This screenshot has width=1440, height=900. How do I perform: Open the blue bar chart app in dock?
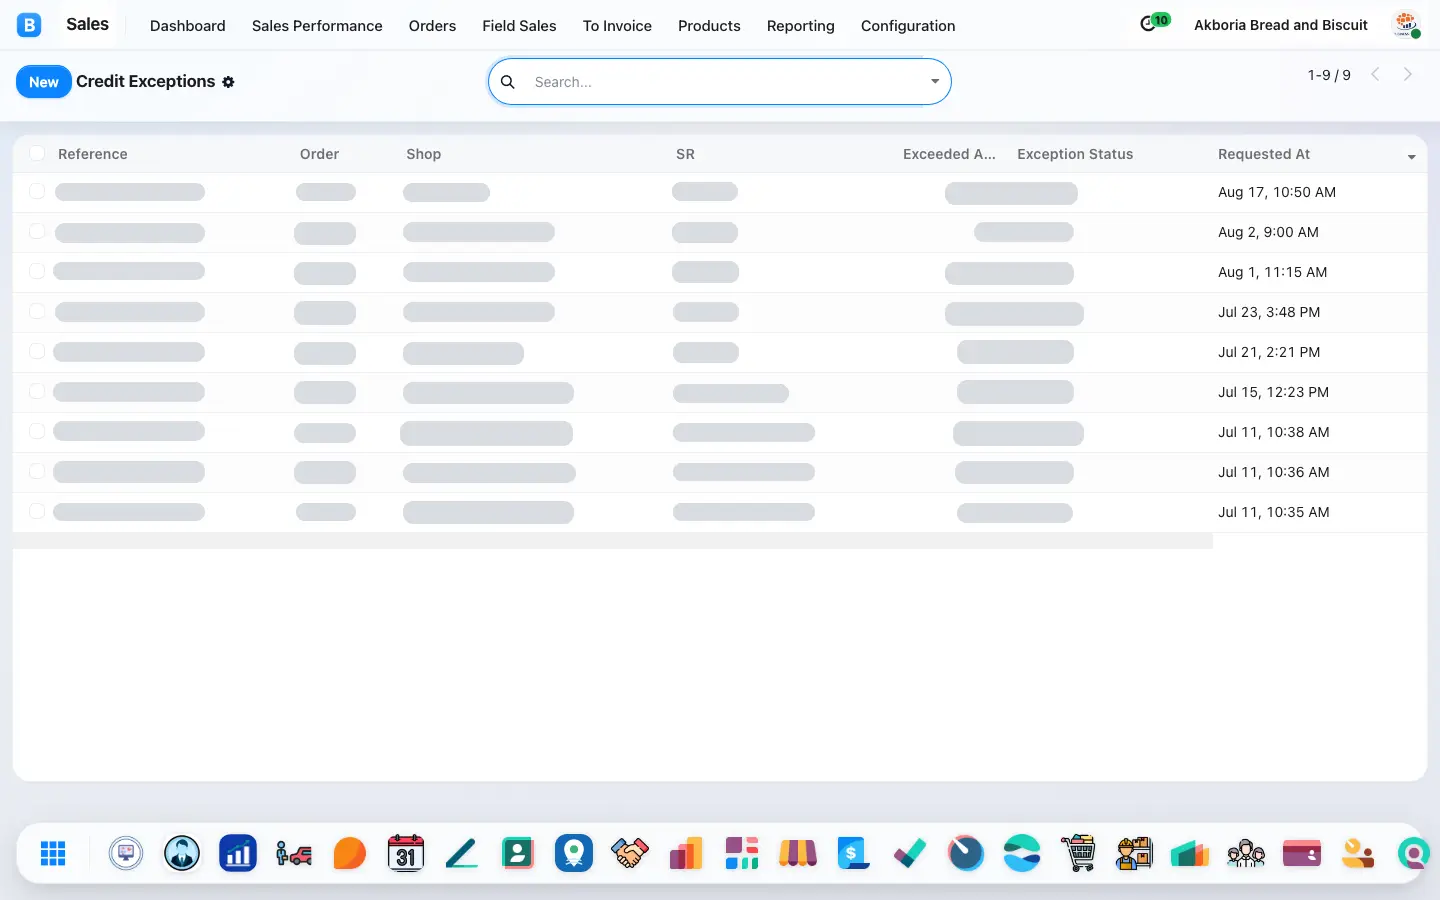pyautogui.click(x=238, y=853)
